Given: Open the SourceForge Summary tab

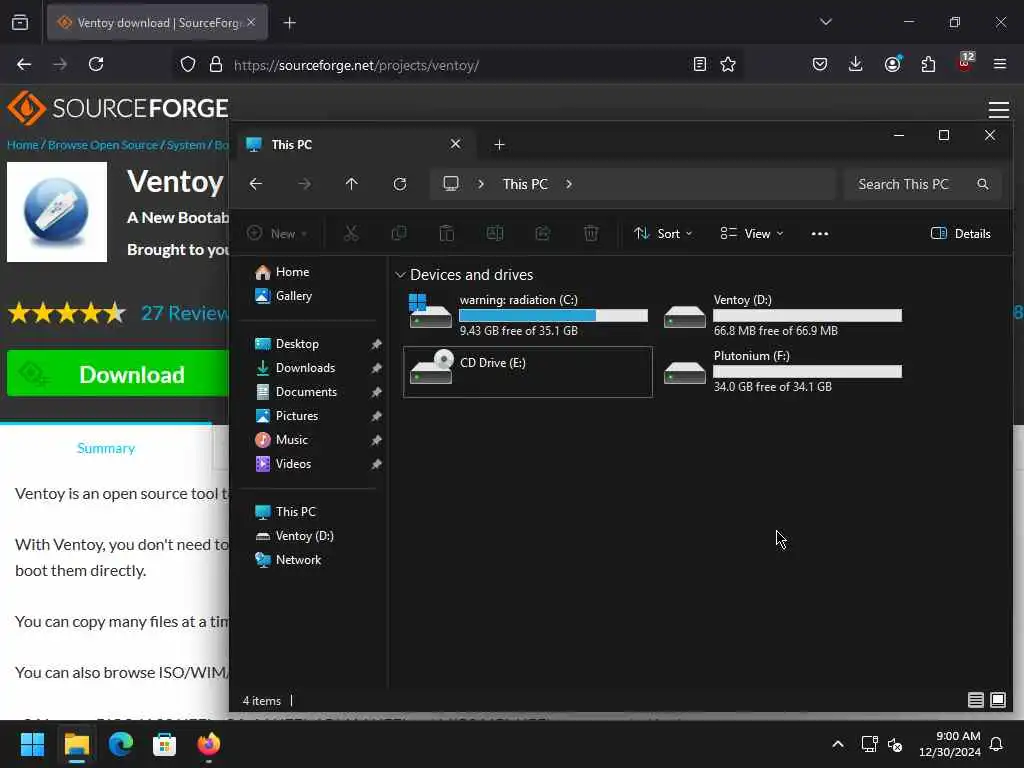Looking at the screenshot, I should click(x=106, y=448).
